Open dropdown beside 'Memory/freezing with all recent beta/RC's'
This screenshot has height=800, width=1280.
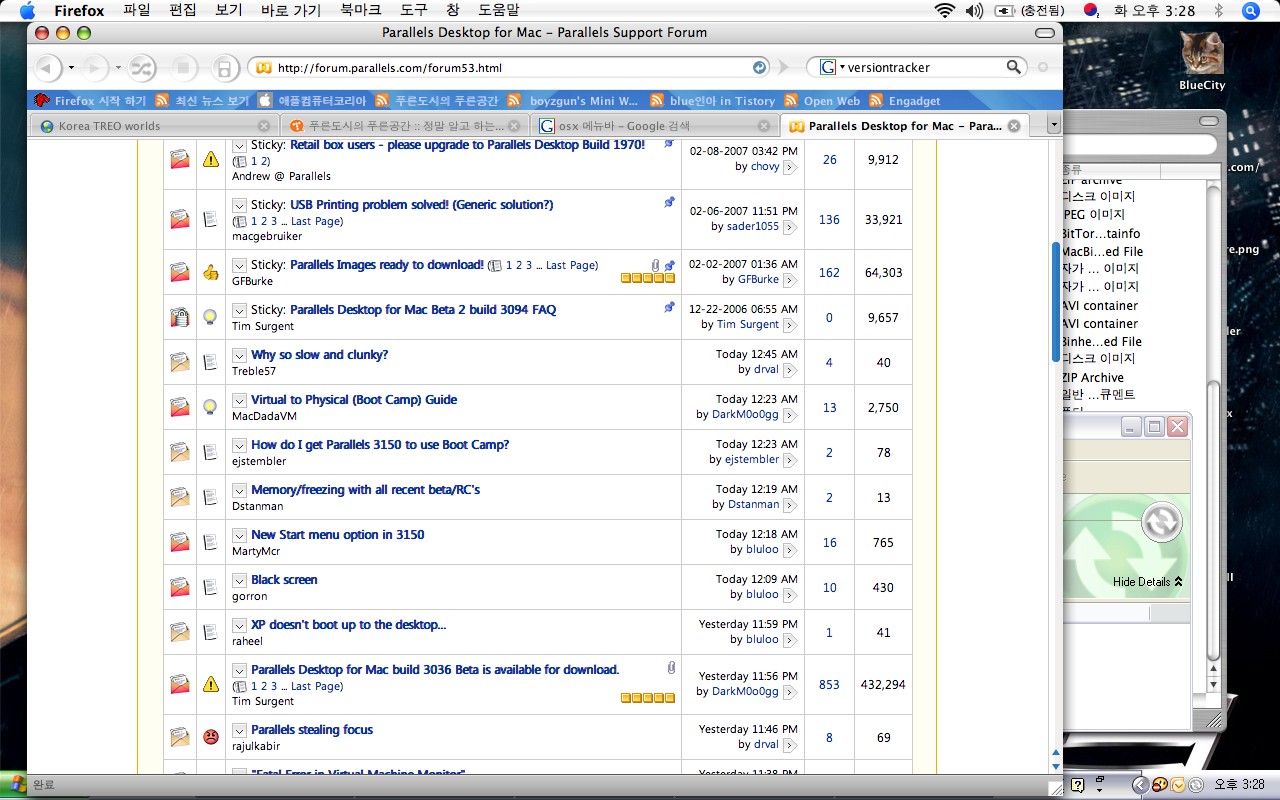click(239, 490)
